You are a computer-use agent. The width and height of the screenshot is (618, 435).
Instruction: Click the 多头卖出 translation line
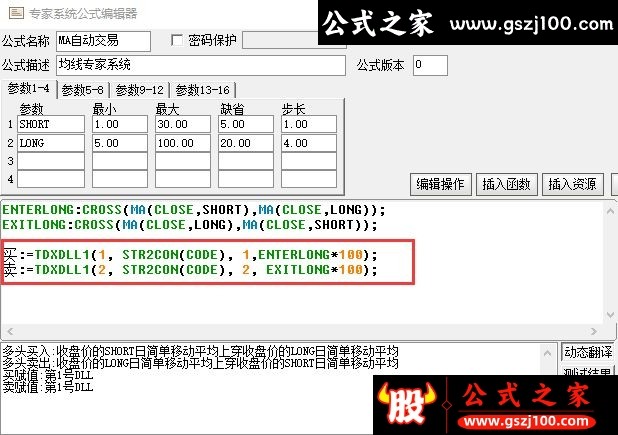[x=201, y=363]
